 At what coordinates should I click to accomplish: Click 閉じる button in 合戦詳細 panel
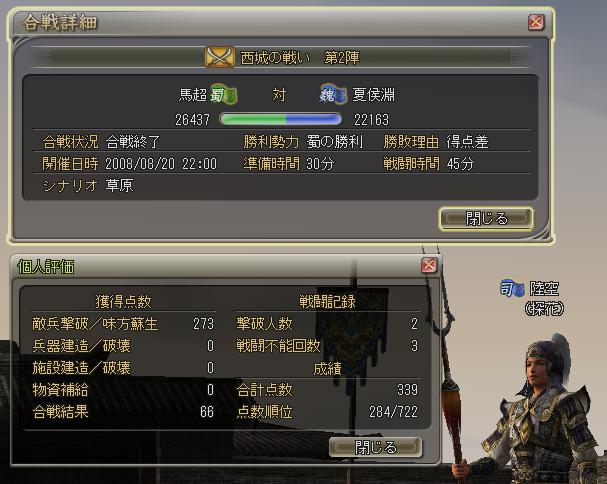click(486, 219)
